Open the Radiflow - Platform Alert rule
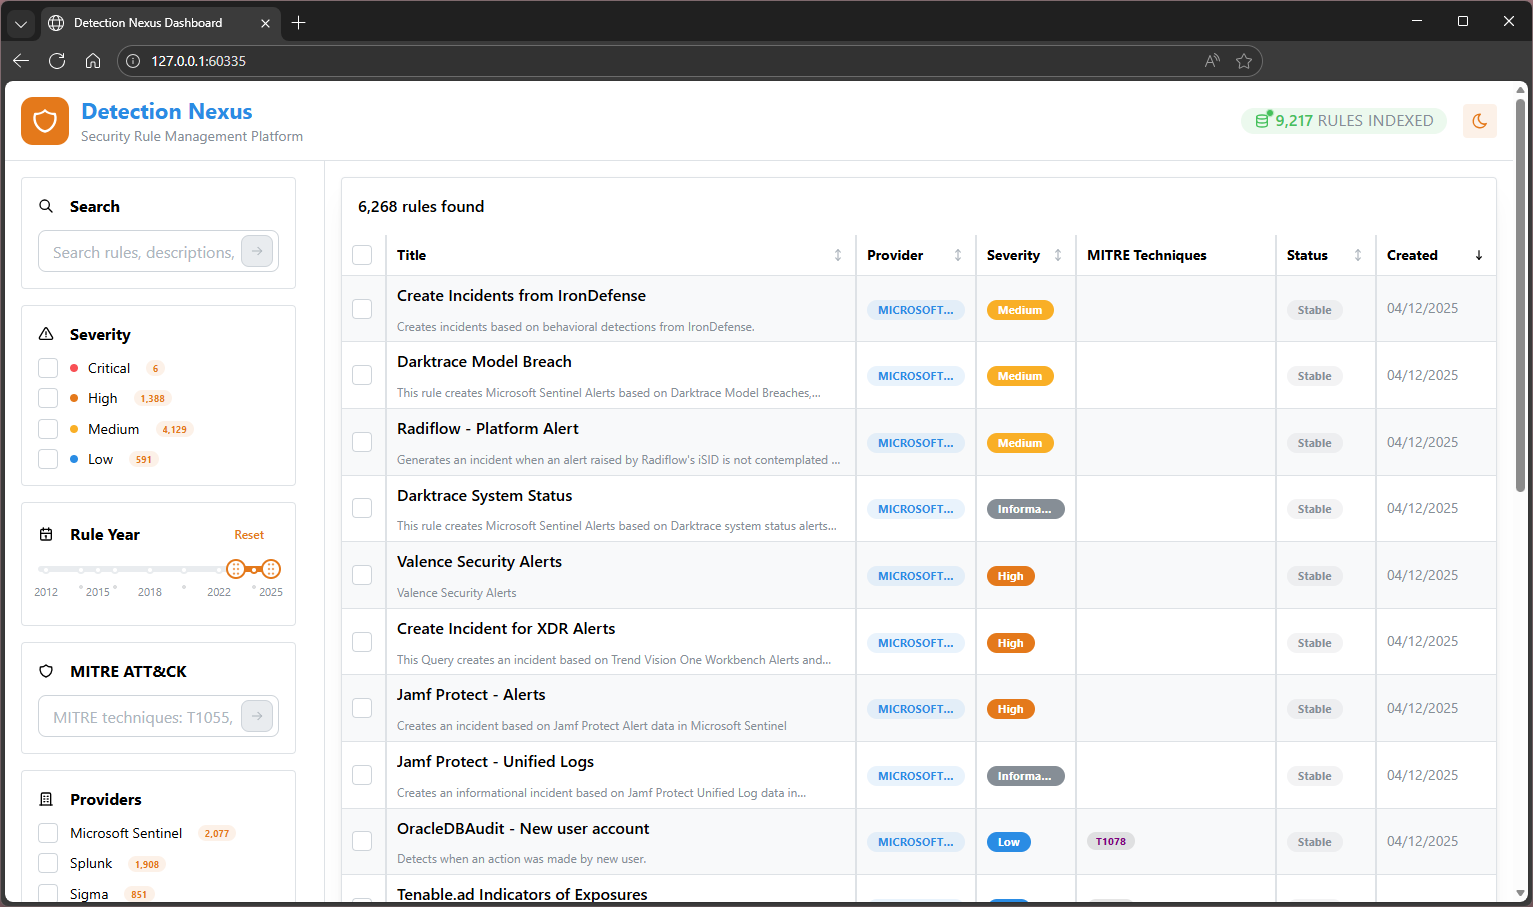This screenshot has width=1533, height=907. click(x=488, y=428)
